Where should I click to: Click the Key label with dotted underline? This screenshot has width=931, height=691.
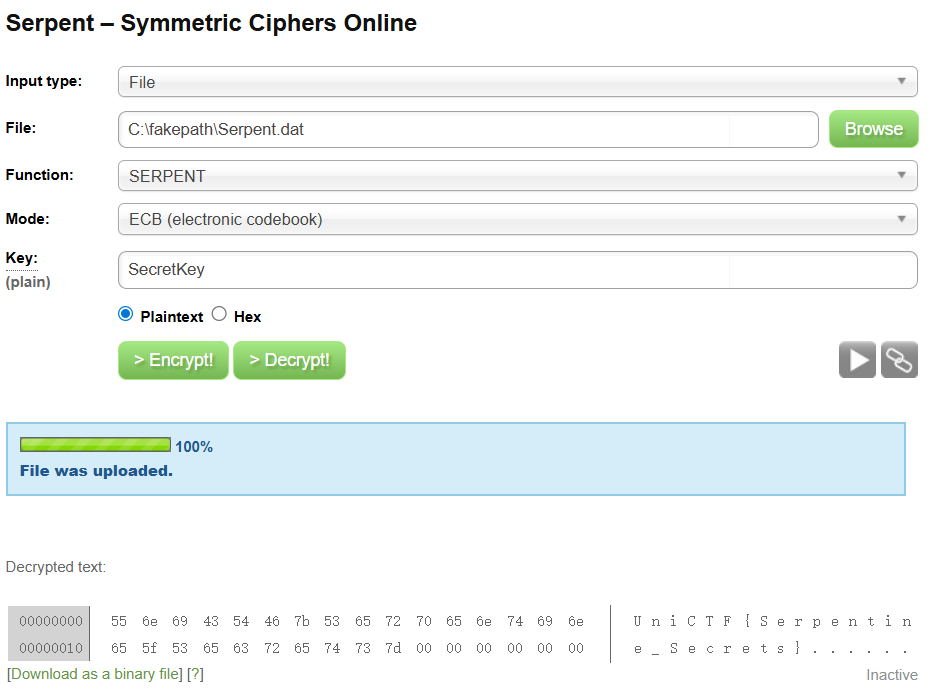tap(21, 258)
